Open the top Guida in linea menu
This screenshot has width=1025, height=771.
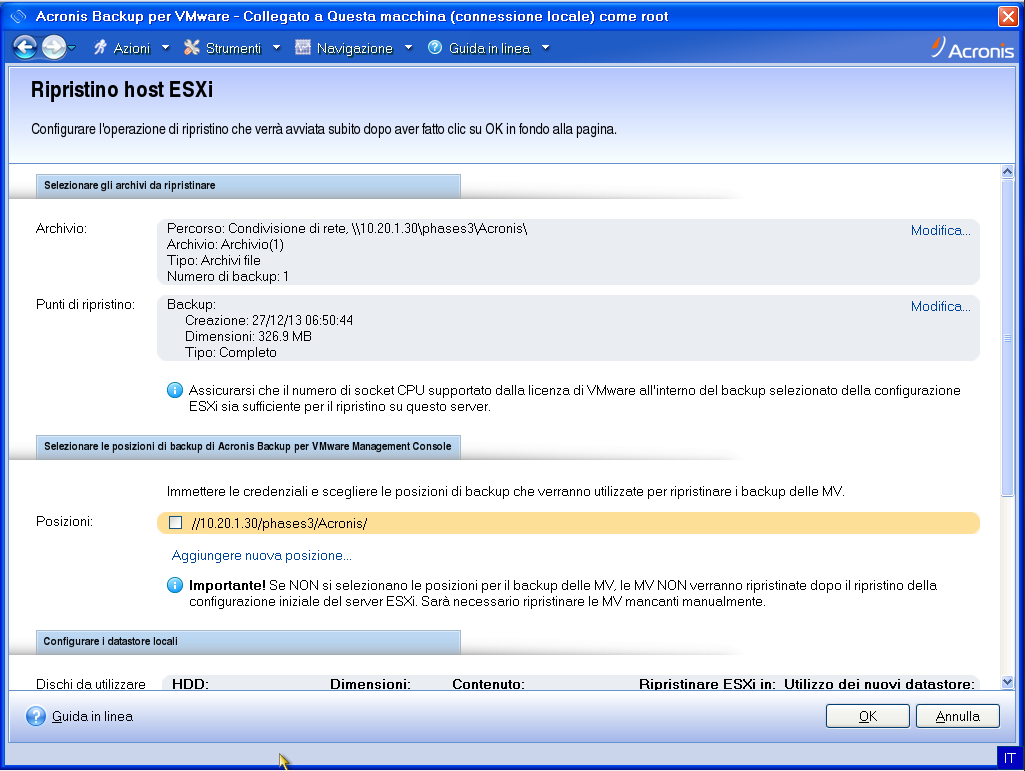pos(489,48)
